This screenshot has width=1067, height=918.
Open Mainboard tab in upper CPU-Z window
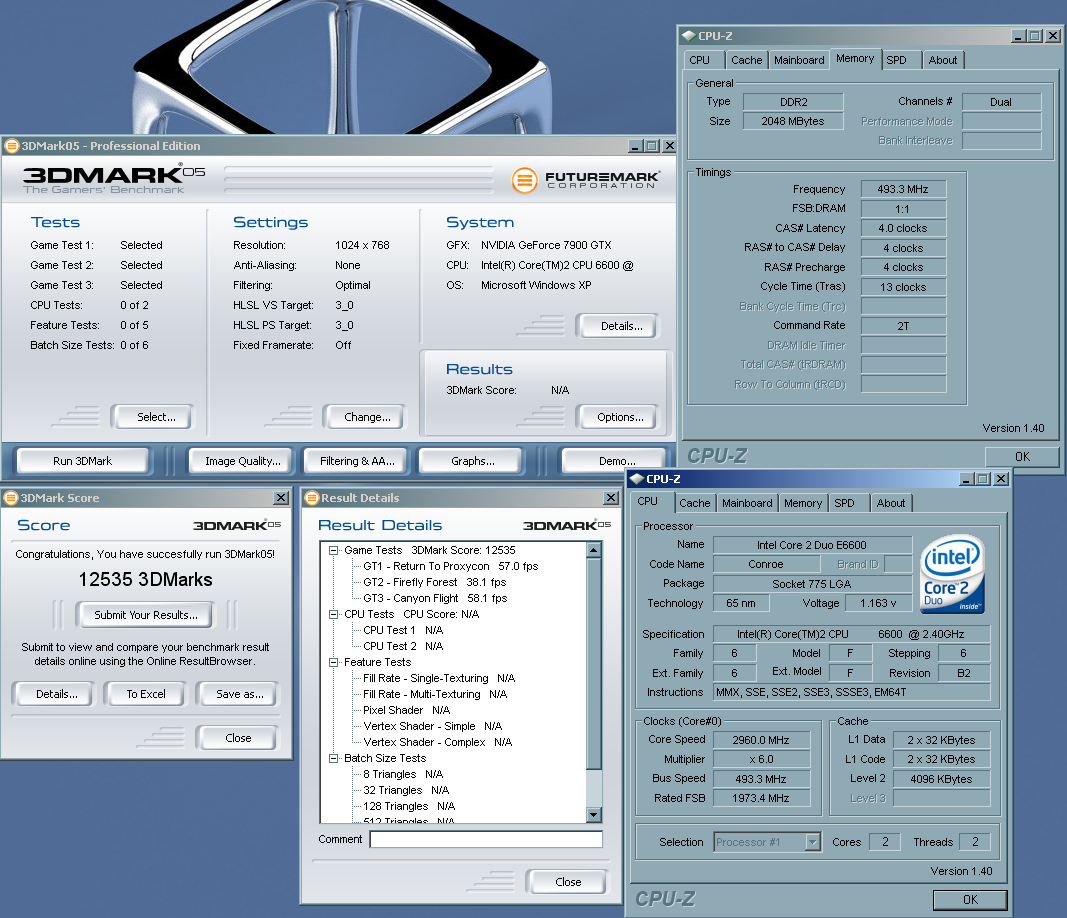coord(799,60)
